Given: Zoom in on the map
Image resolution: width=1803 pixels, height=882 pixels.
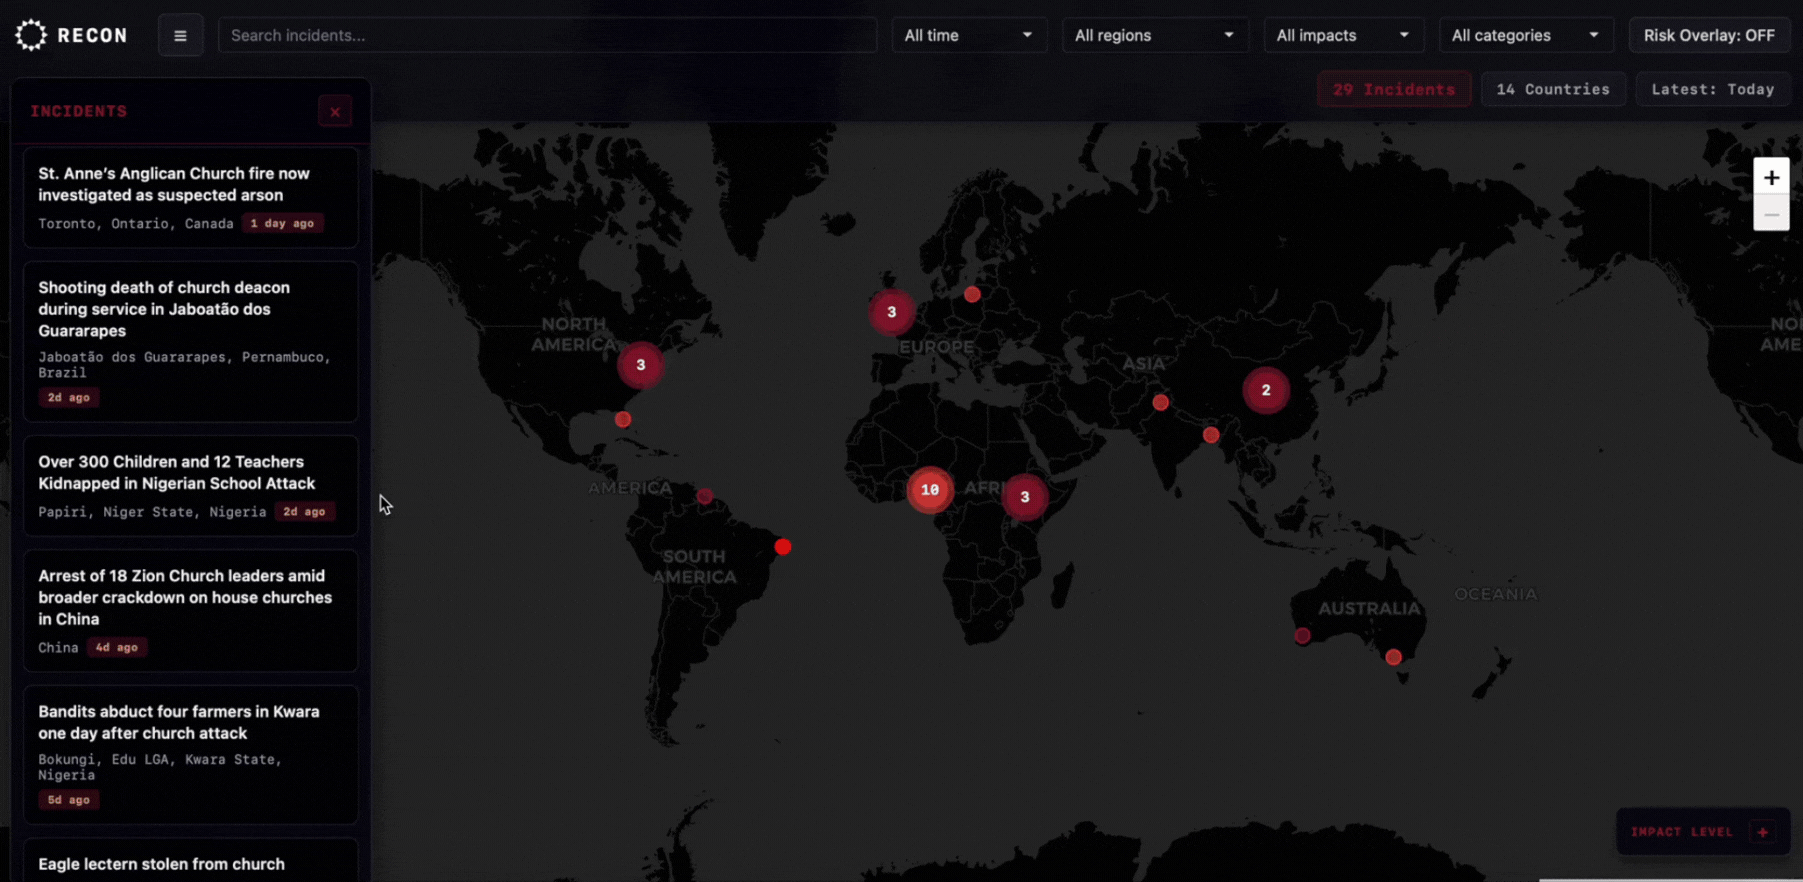Looking at the screenshot, I should click(x=1771, y=177).
